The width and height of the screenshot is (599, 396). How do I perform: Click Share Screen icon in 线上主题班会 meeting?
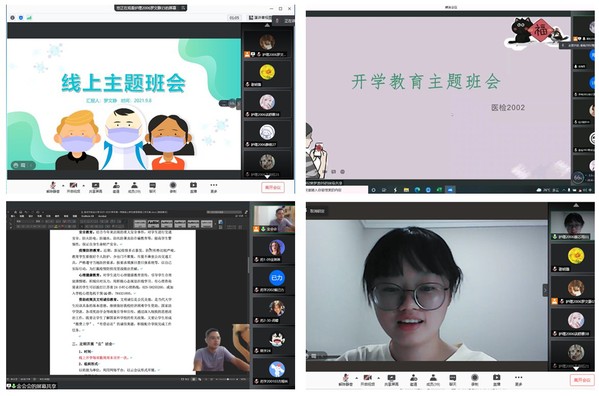(x=95, y=187)
